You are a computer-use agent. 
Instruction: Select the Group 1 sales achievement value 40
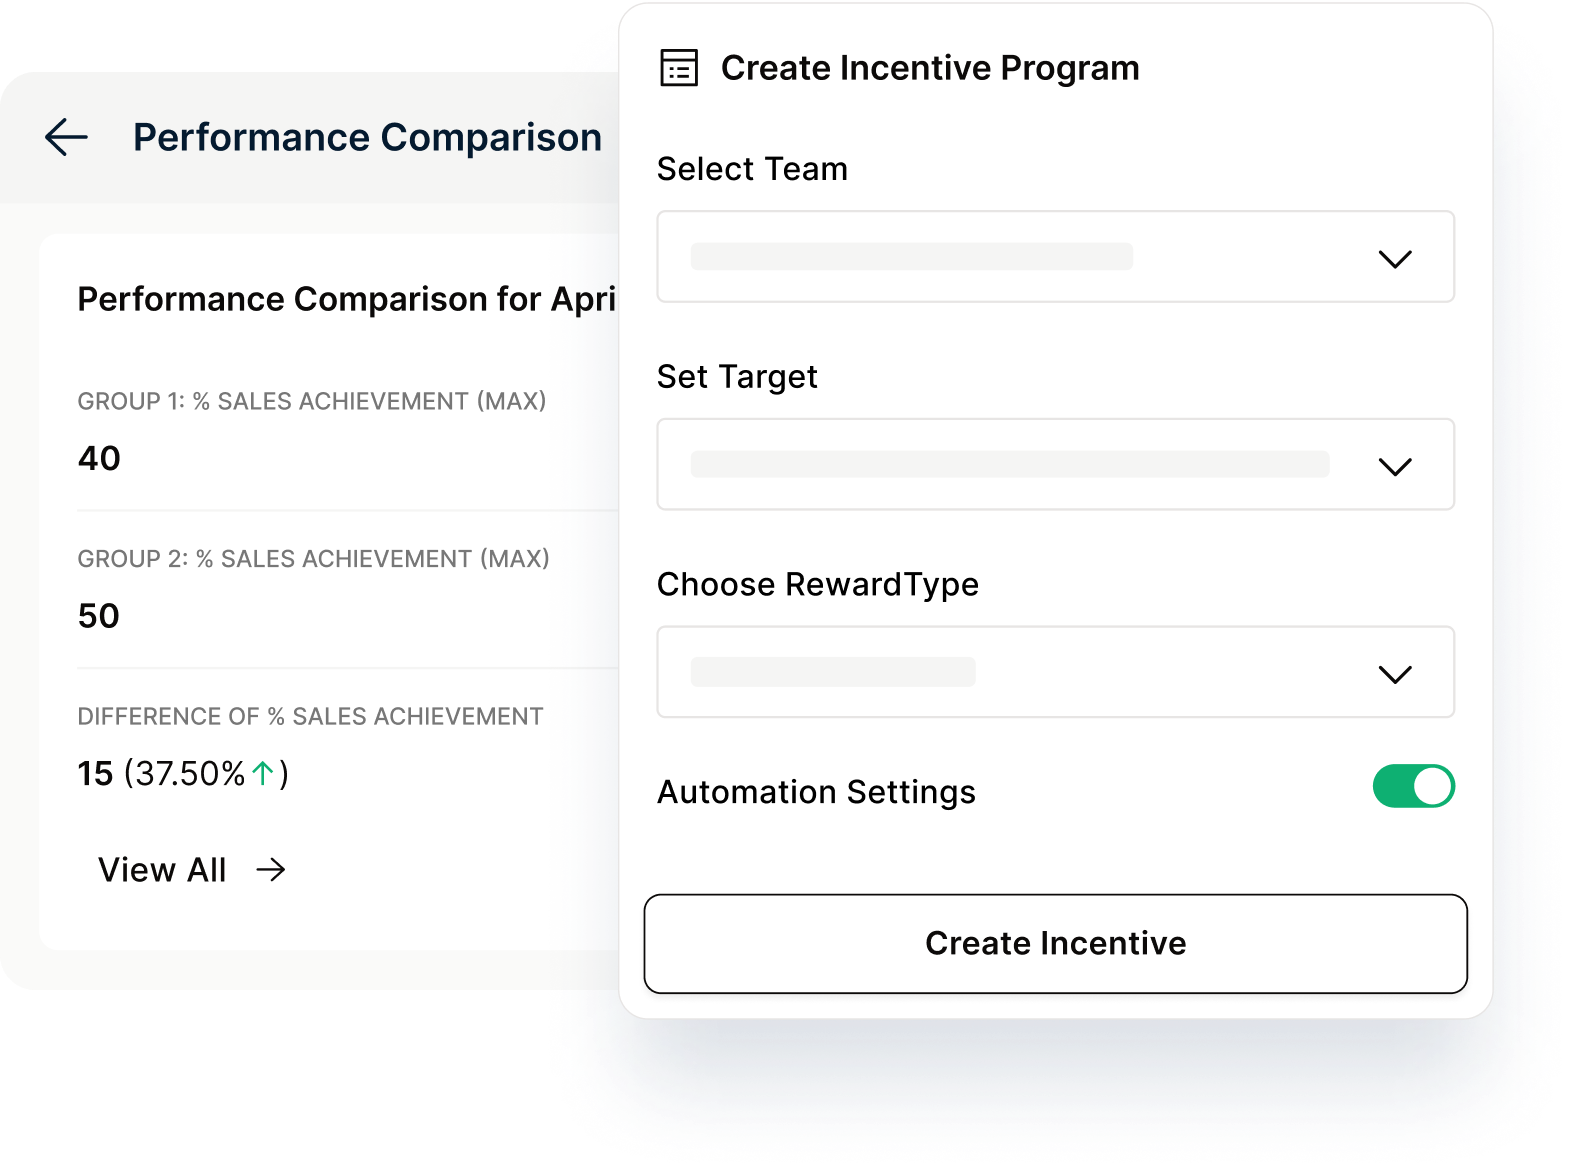[99, 458]
